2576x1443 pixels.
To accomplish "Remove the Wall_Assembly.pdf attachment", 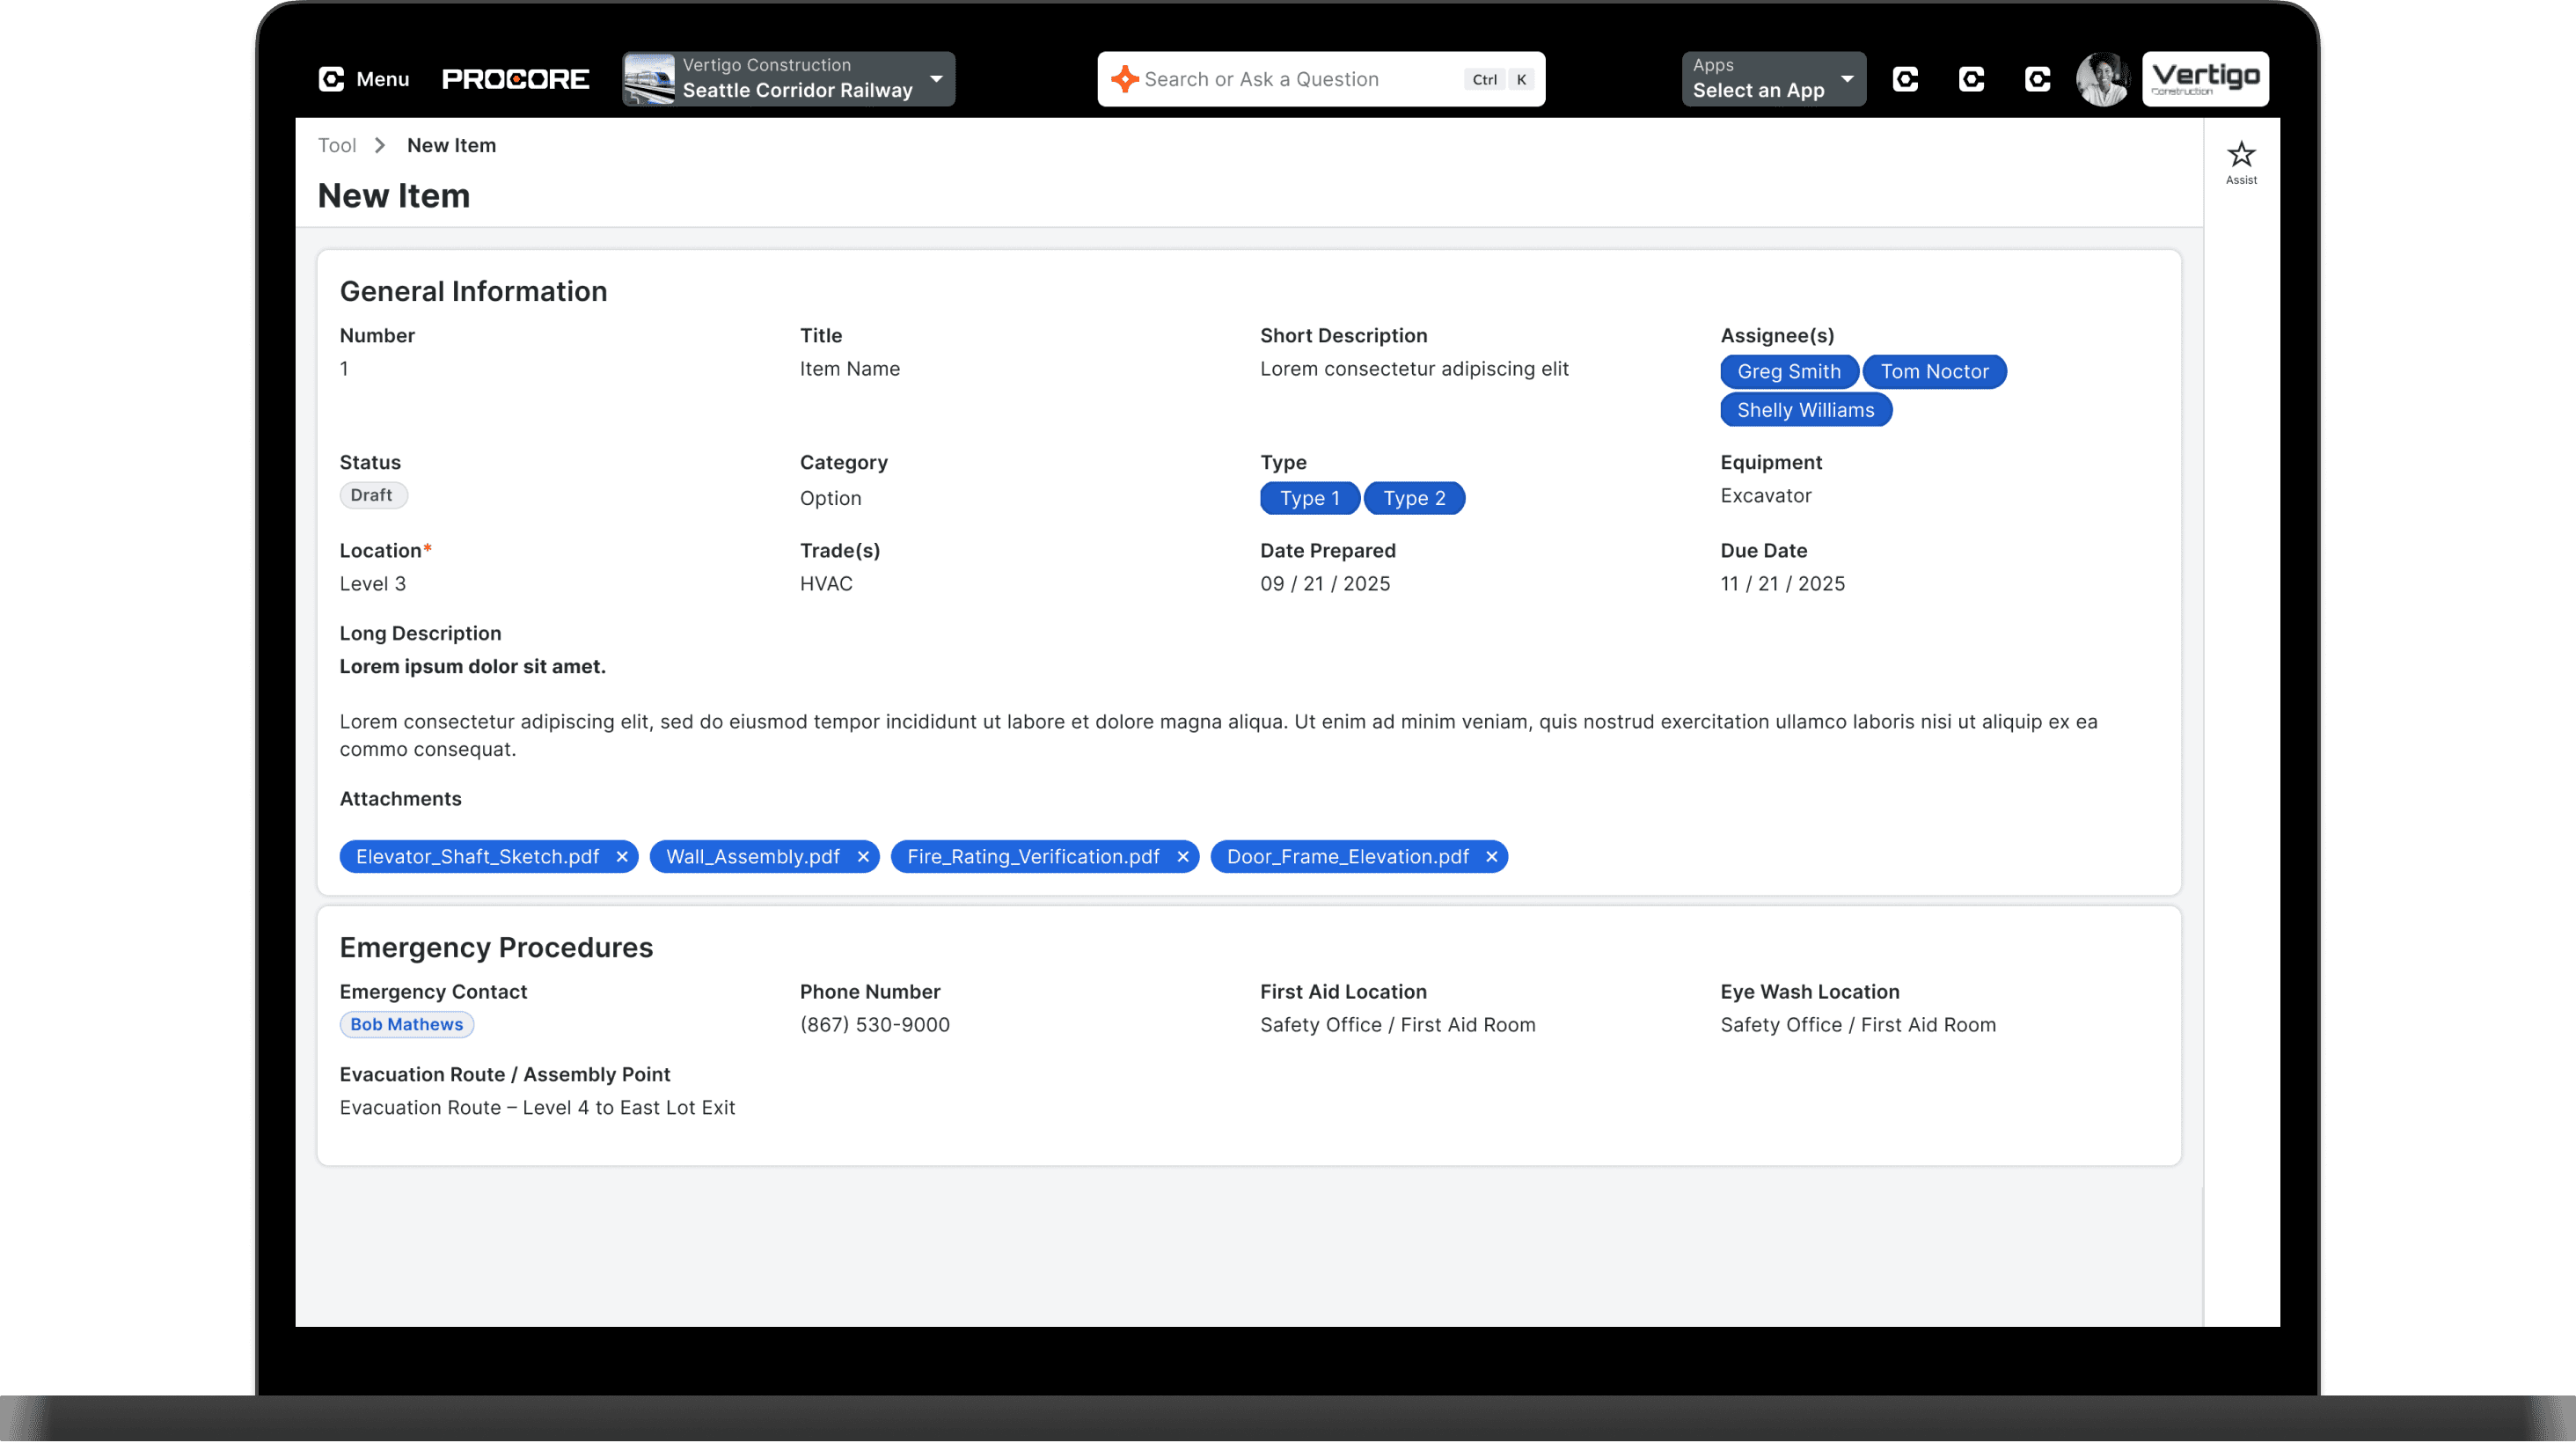I will 863,857.
